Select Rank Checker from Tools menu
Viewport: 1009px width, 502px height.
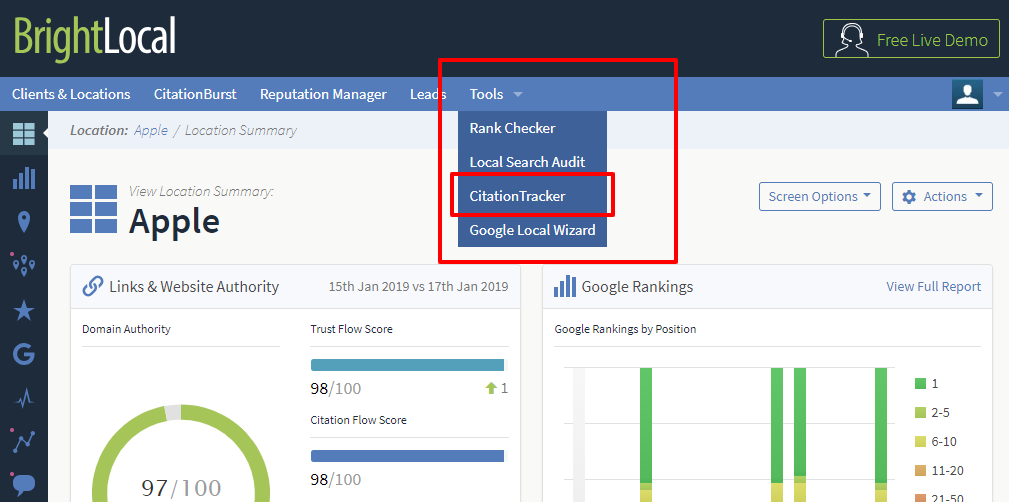[532, 128]
